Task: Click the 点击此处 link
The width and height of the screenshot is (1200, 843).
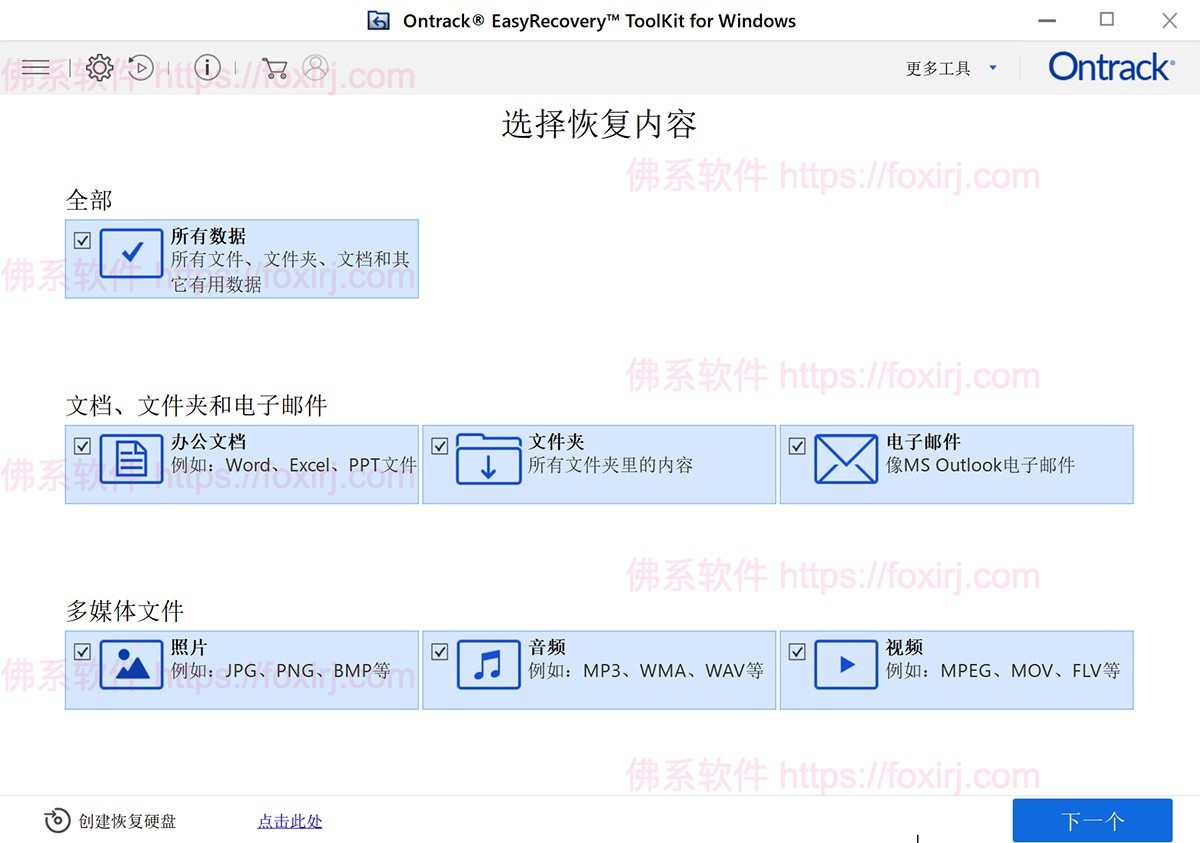Action: tap(289, 820)
